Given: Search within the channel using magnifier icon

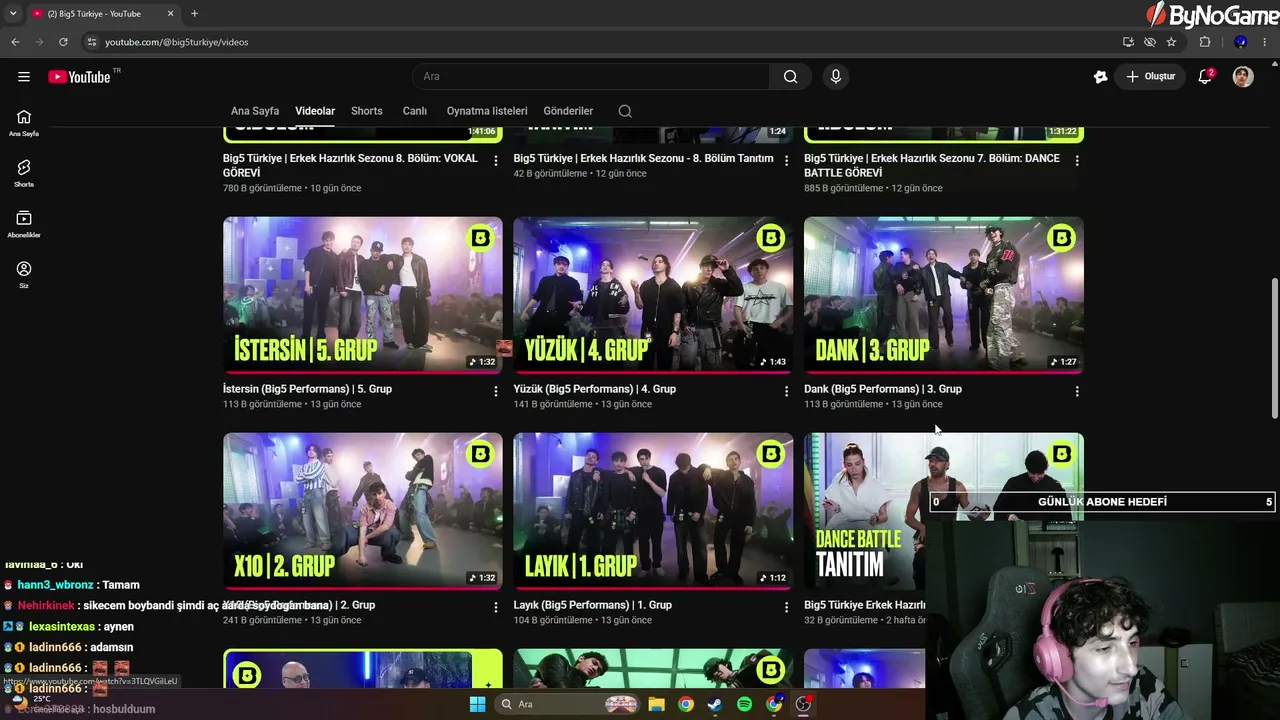Looking at the screenshot, I should (x=625, y=111).
